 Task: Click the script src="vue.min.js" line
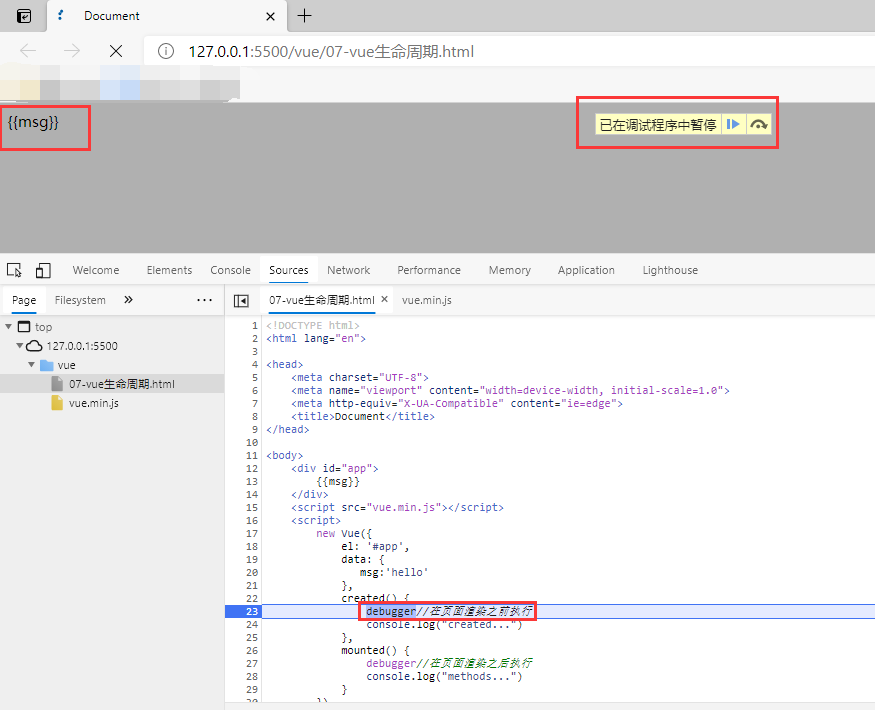(397, 507)
